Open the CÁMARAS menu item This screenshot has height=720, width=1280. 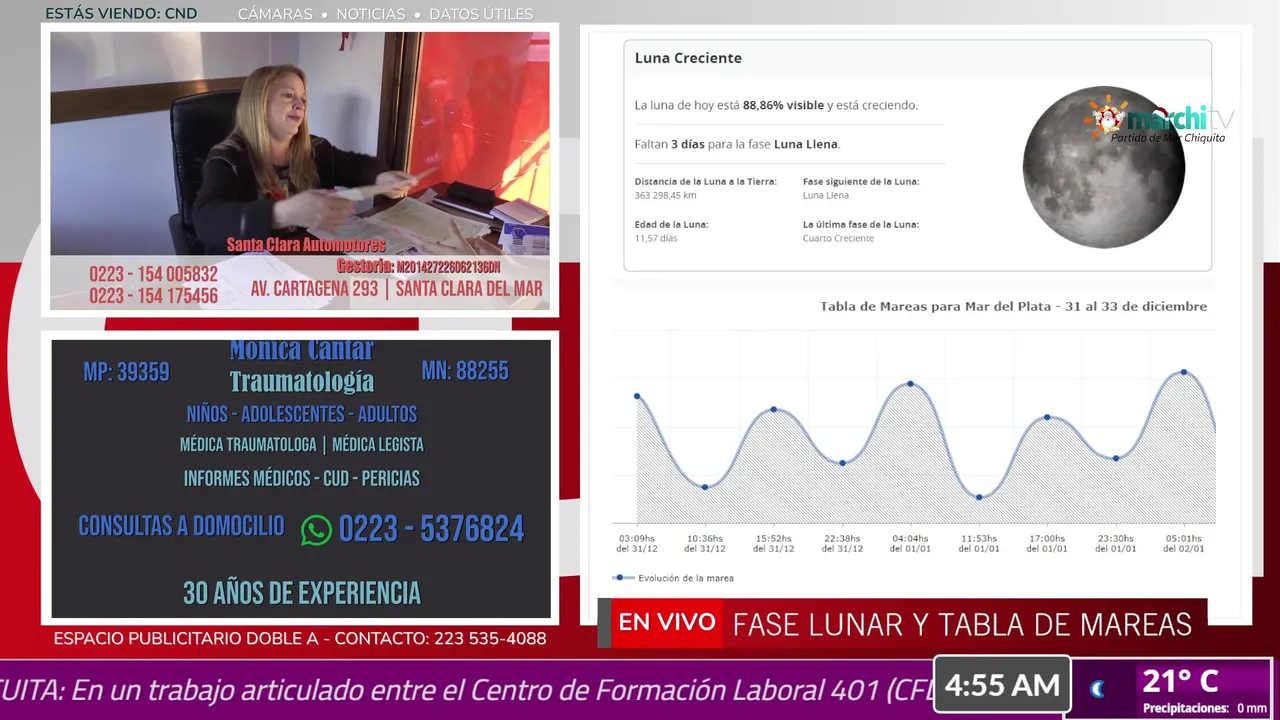[x=275, y=14]
